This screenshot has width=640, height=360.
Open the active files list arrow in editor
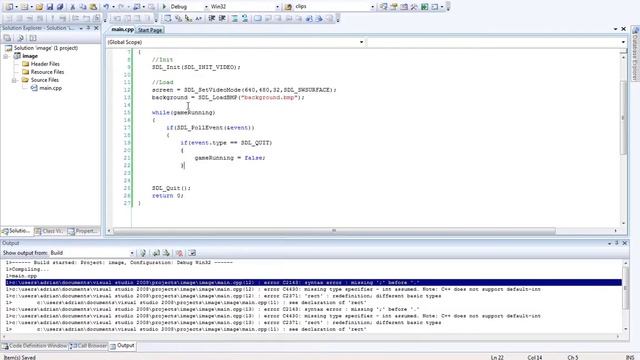point(615,29)
